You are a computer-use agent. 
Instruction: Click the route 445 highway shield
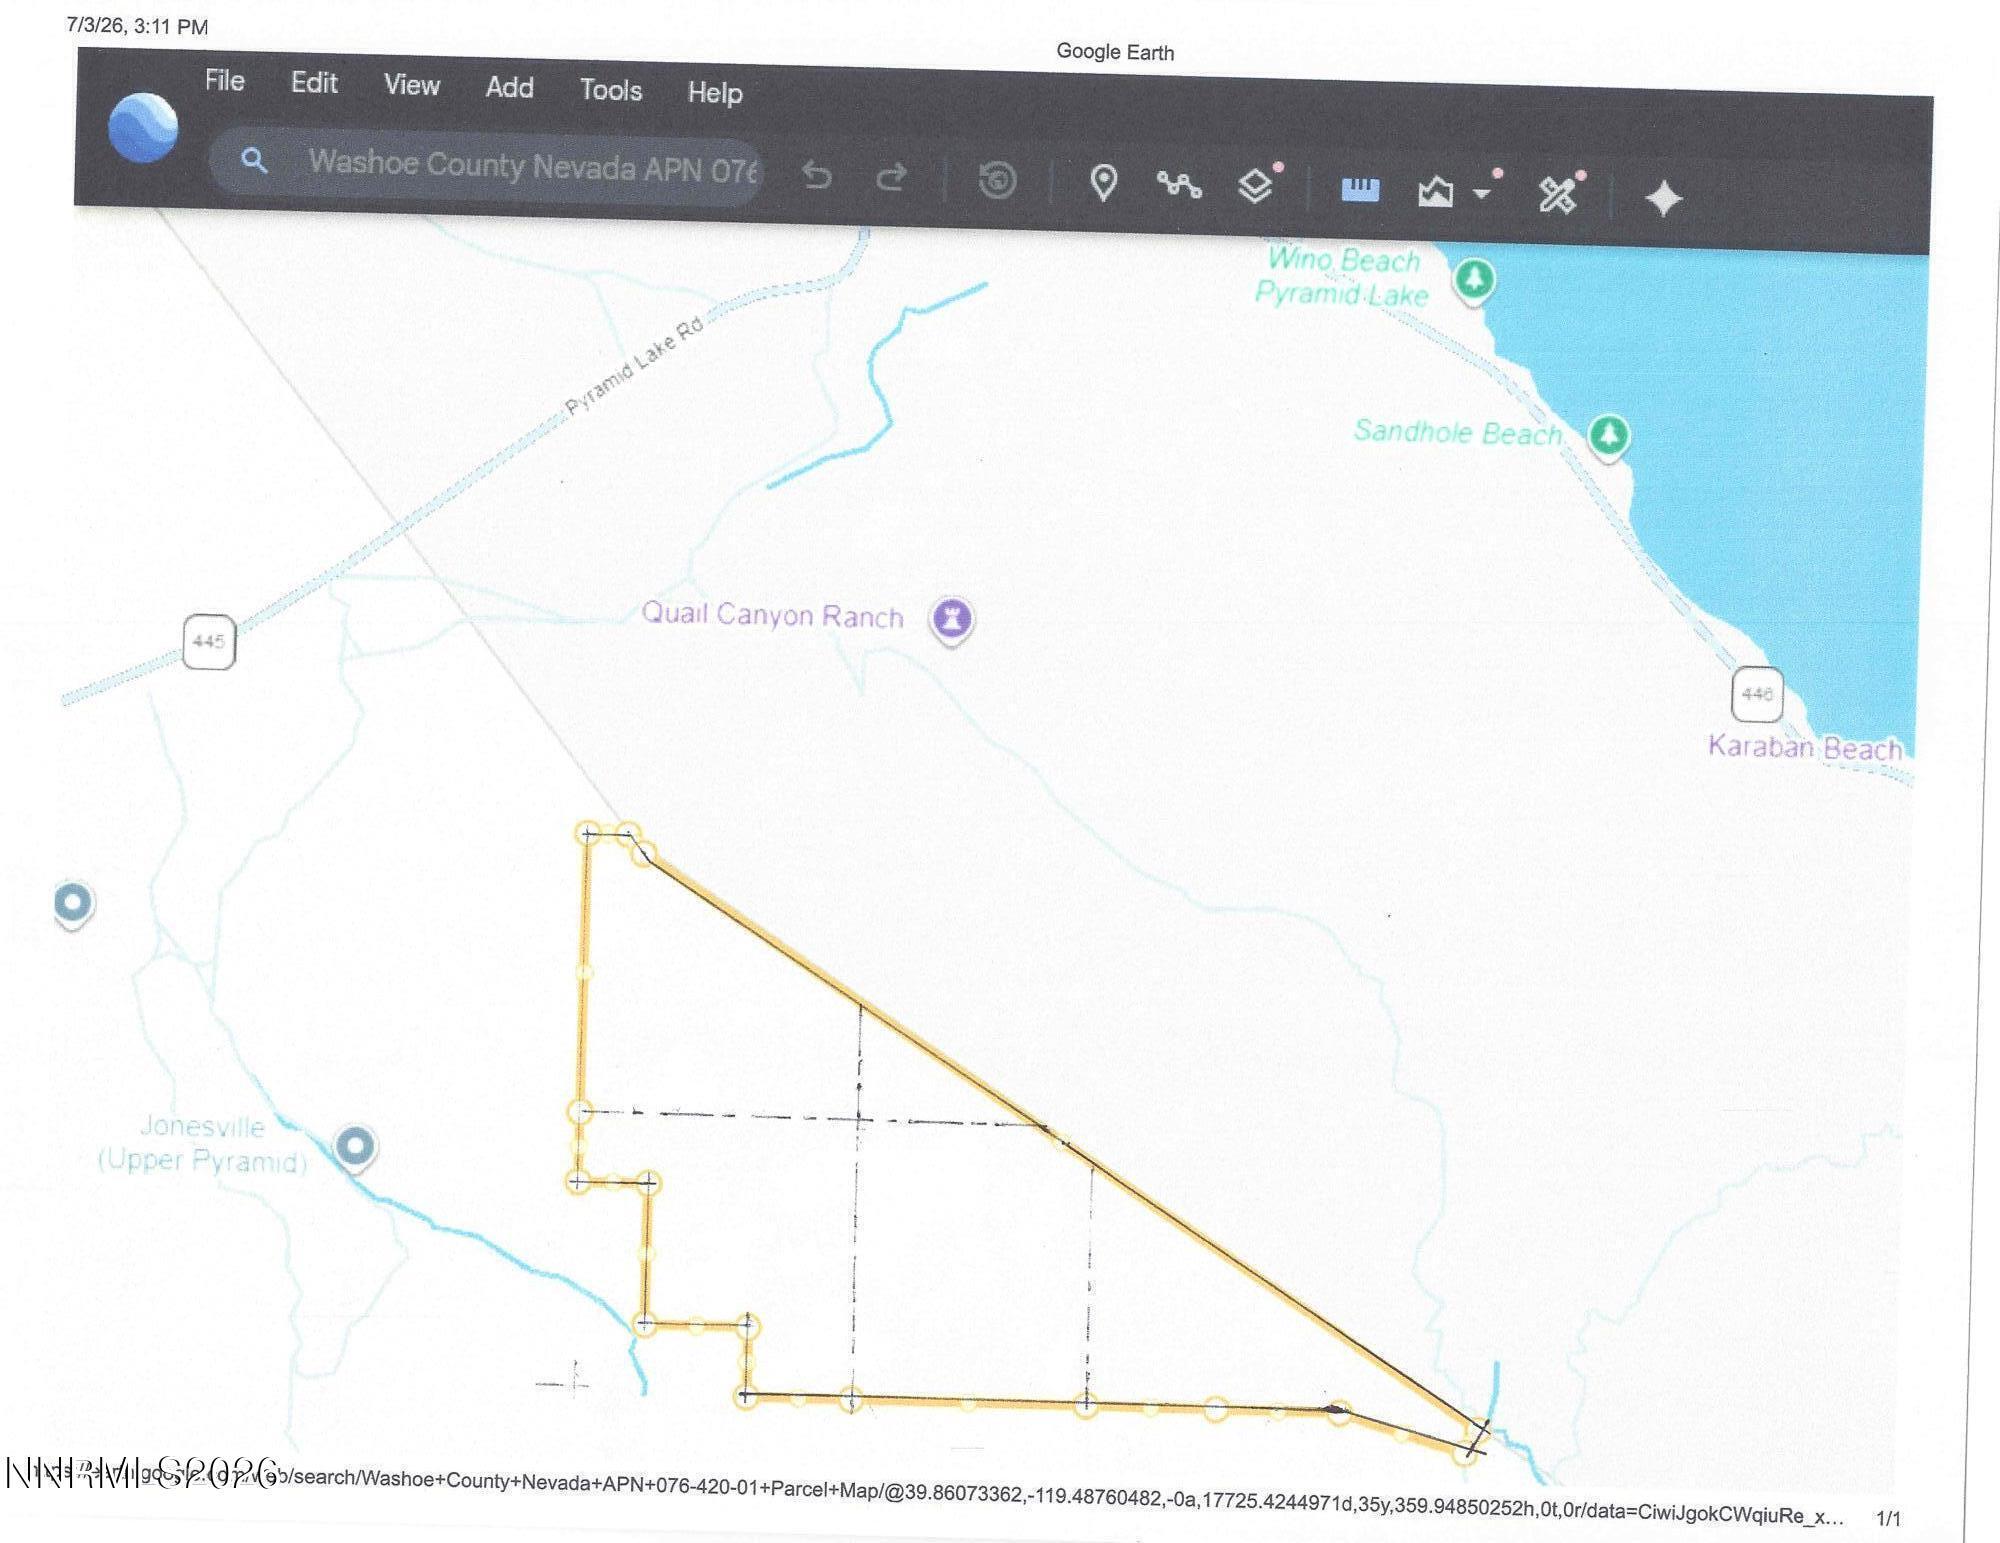point(209,642)
